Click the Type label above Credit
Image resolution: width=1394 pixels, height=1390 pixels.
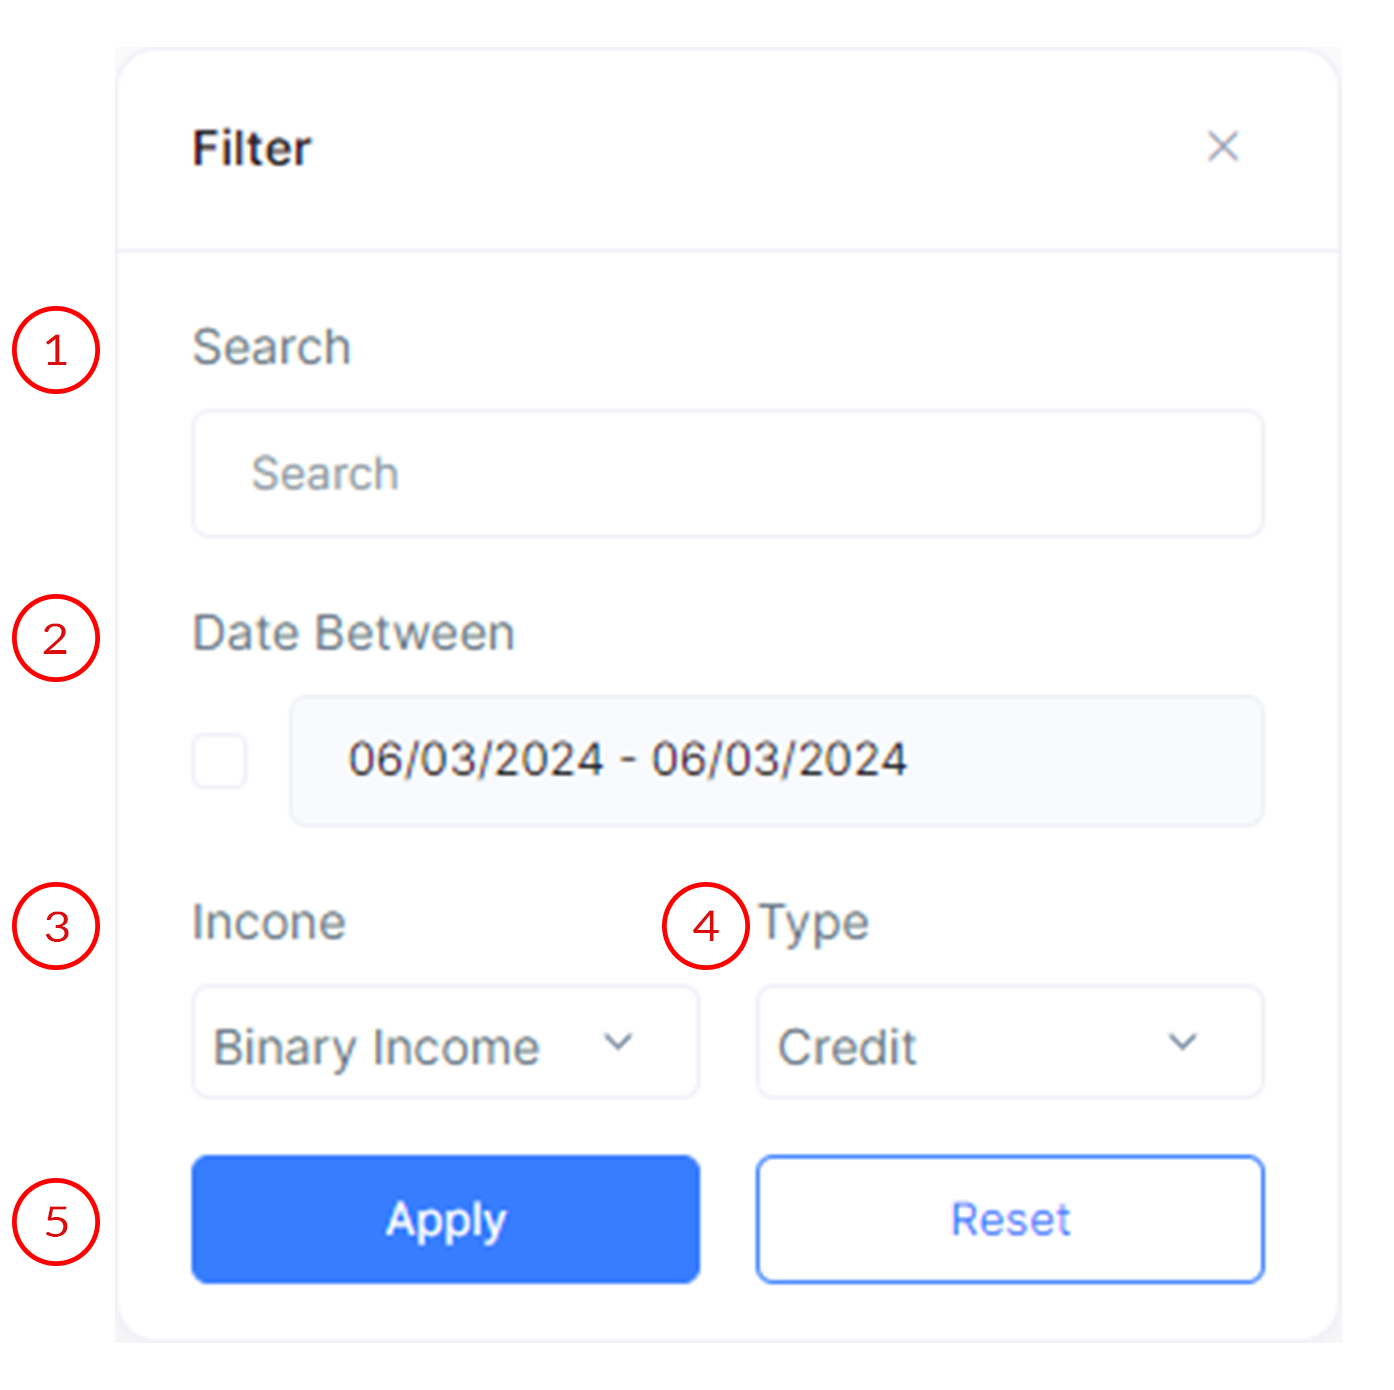(814, 922)
